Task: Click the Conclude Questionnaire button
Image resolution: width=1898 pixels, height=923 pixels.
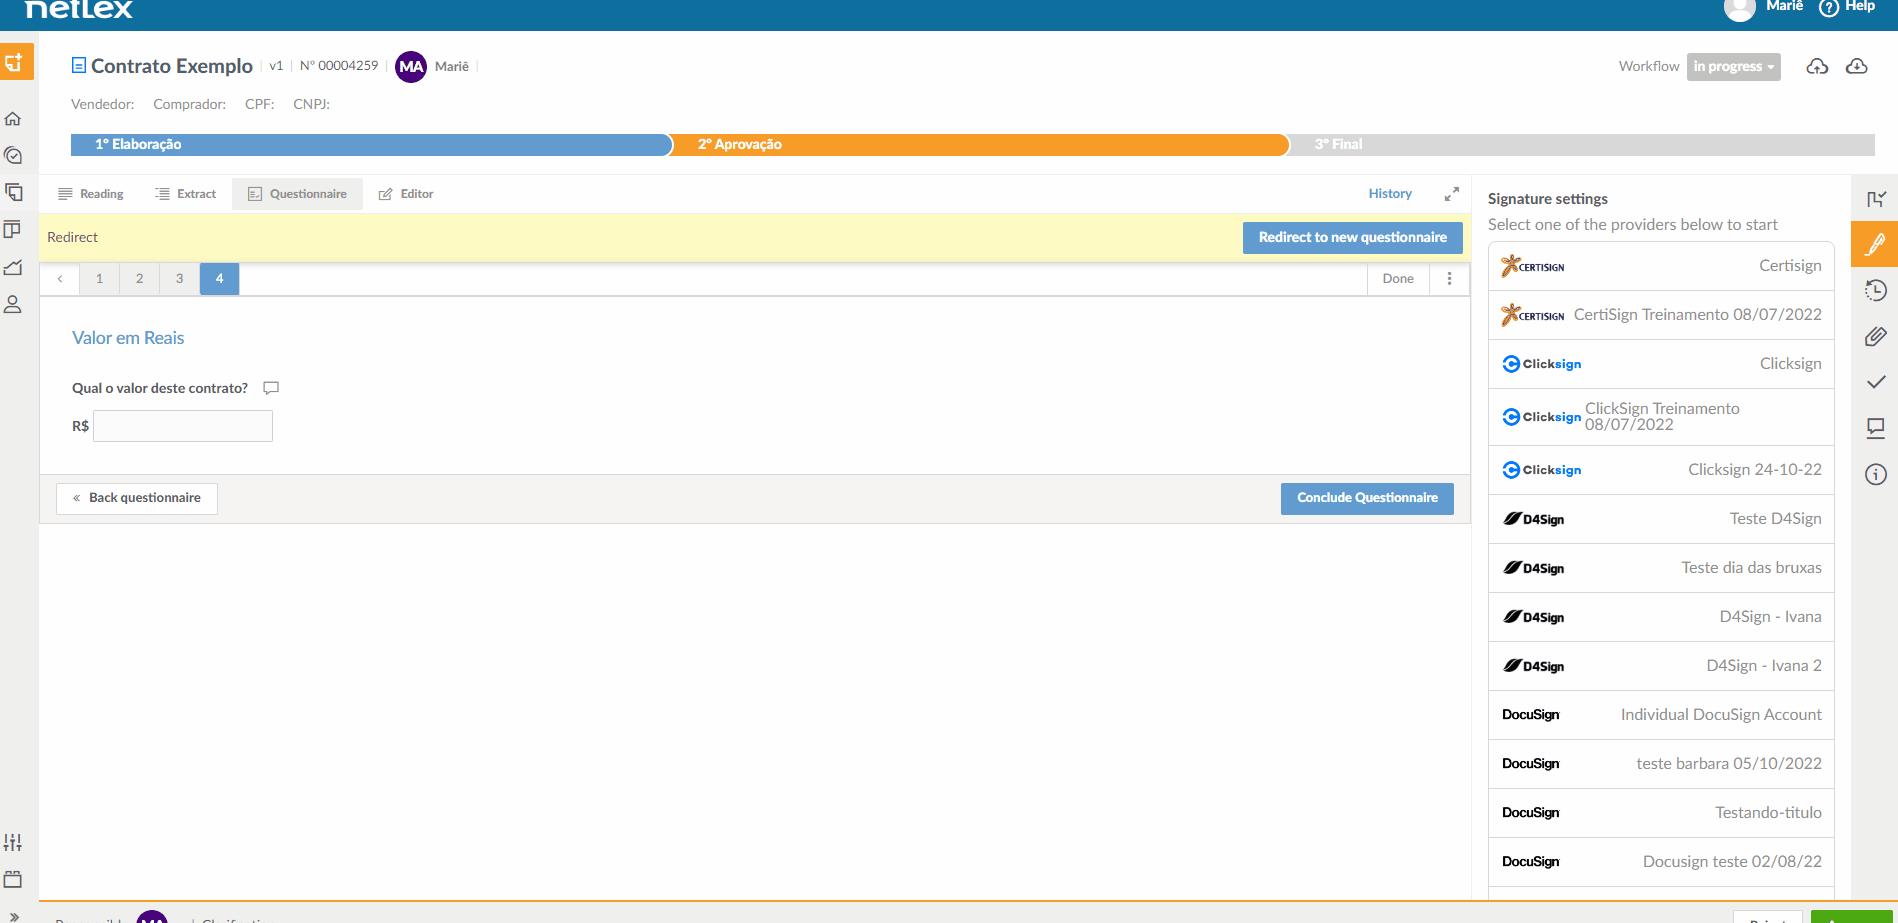Action: (x=1367, y=498)
